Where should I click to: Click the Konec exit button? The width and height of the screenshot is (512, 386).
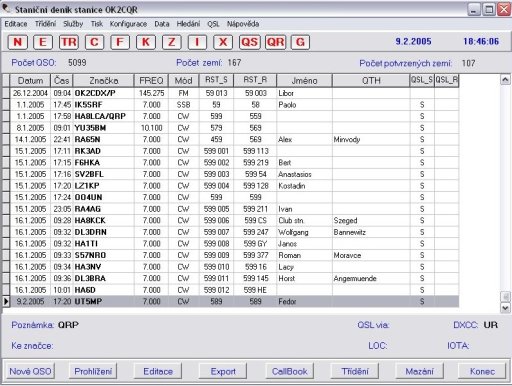click(x=482, y=371)
